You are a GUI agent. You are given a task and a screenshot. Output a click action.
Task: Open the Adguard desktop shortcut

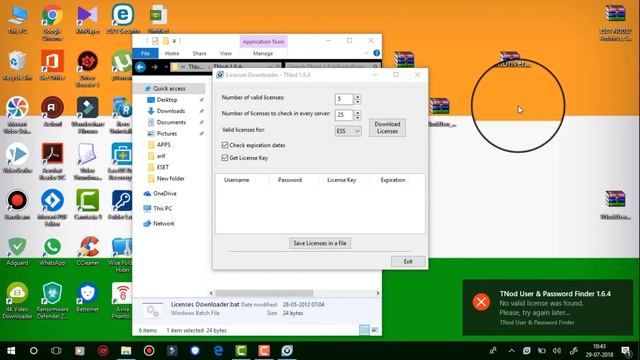[17, 251]
